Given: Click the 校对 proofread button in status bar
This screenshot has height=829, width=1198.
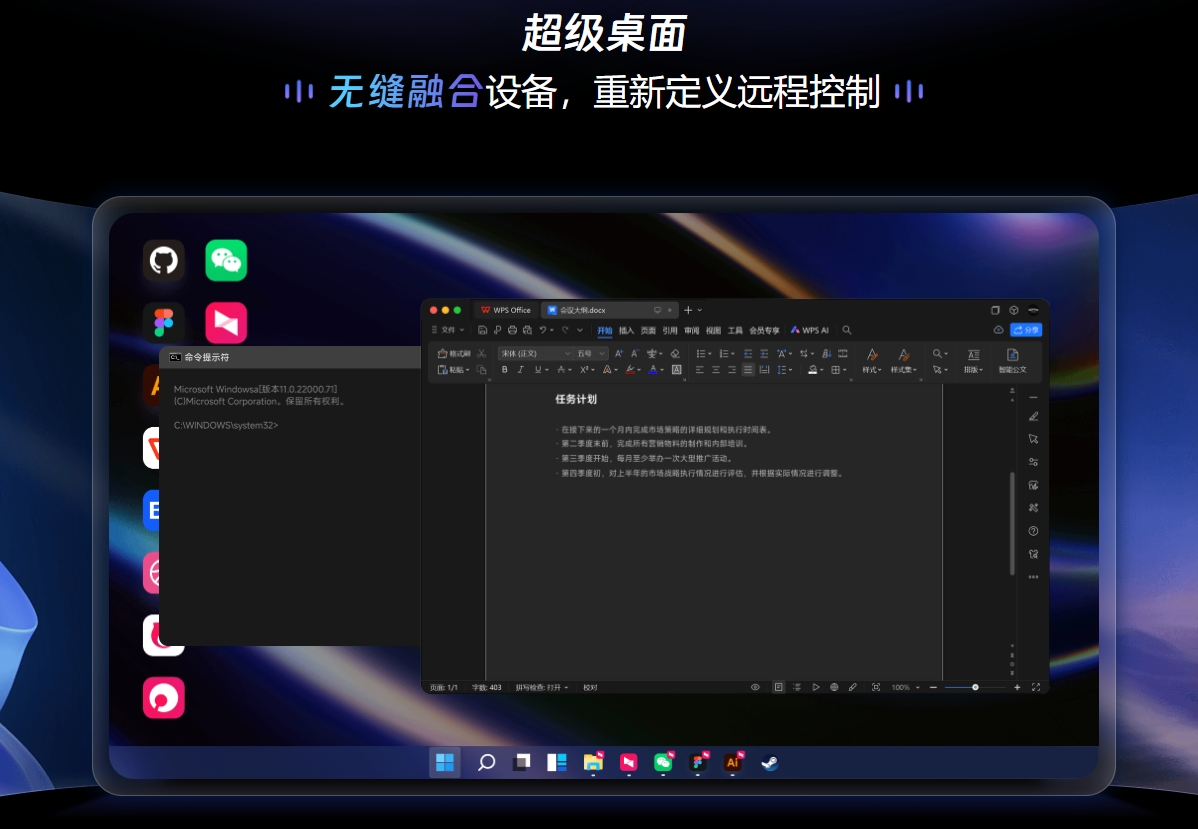Looking at the screenshot, I should (590, 687).
